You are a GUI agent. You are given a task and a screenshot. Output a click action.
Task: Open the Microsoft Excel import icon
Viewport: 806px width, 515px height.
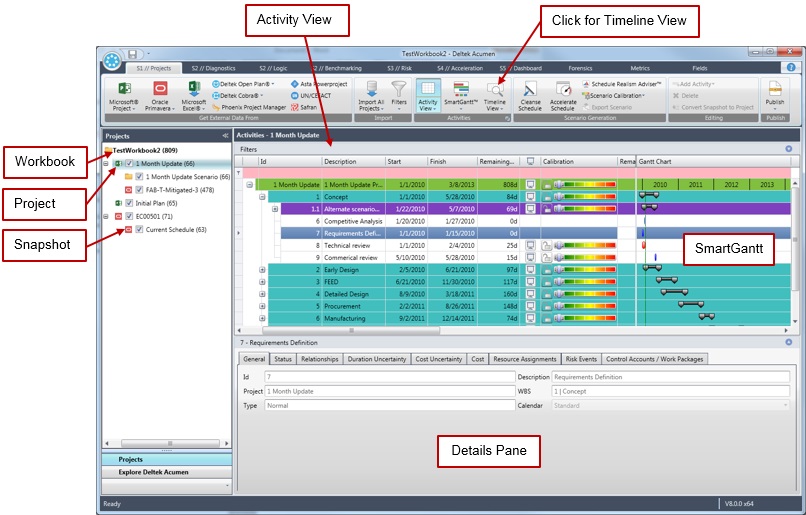(x=194, y=91)
